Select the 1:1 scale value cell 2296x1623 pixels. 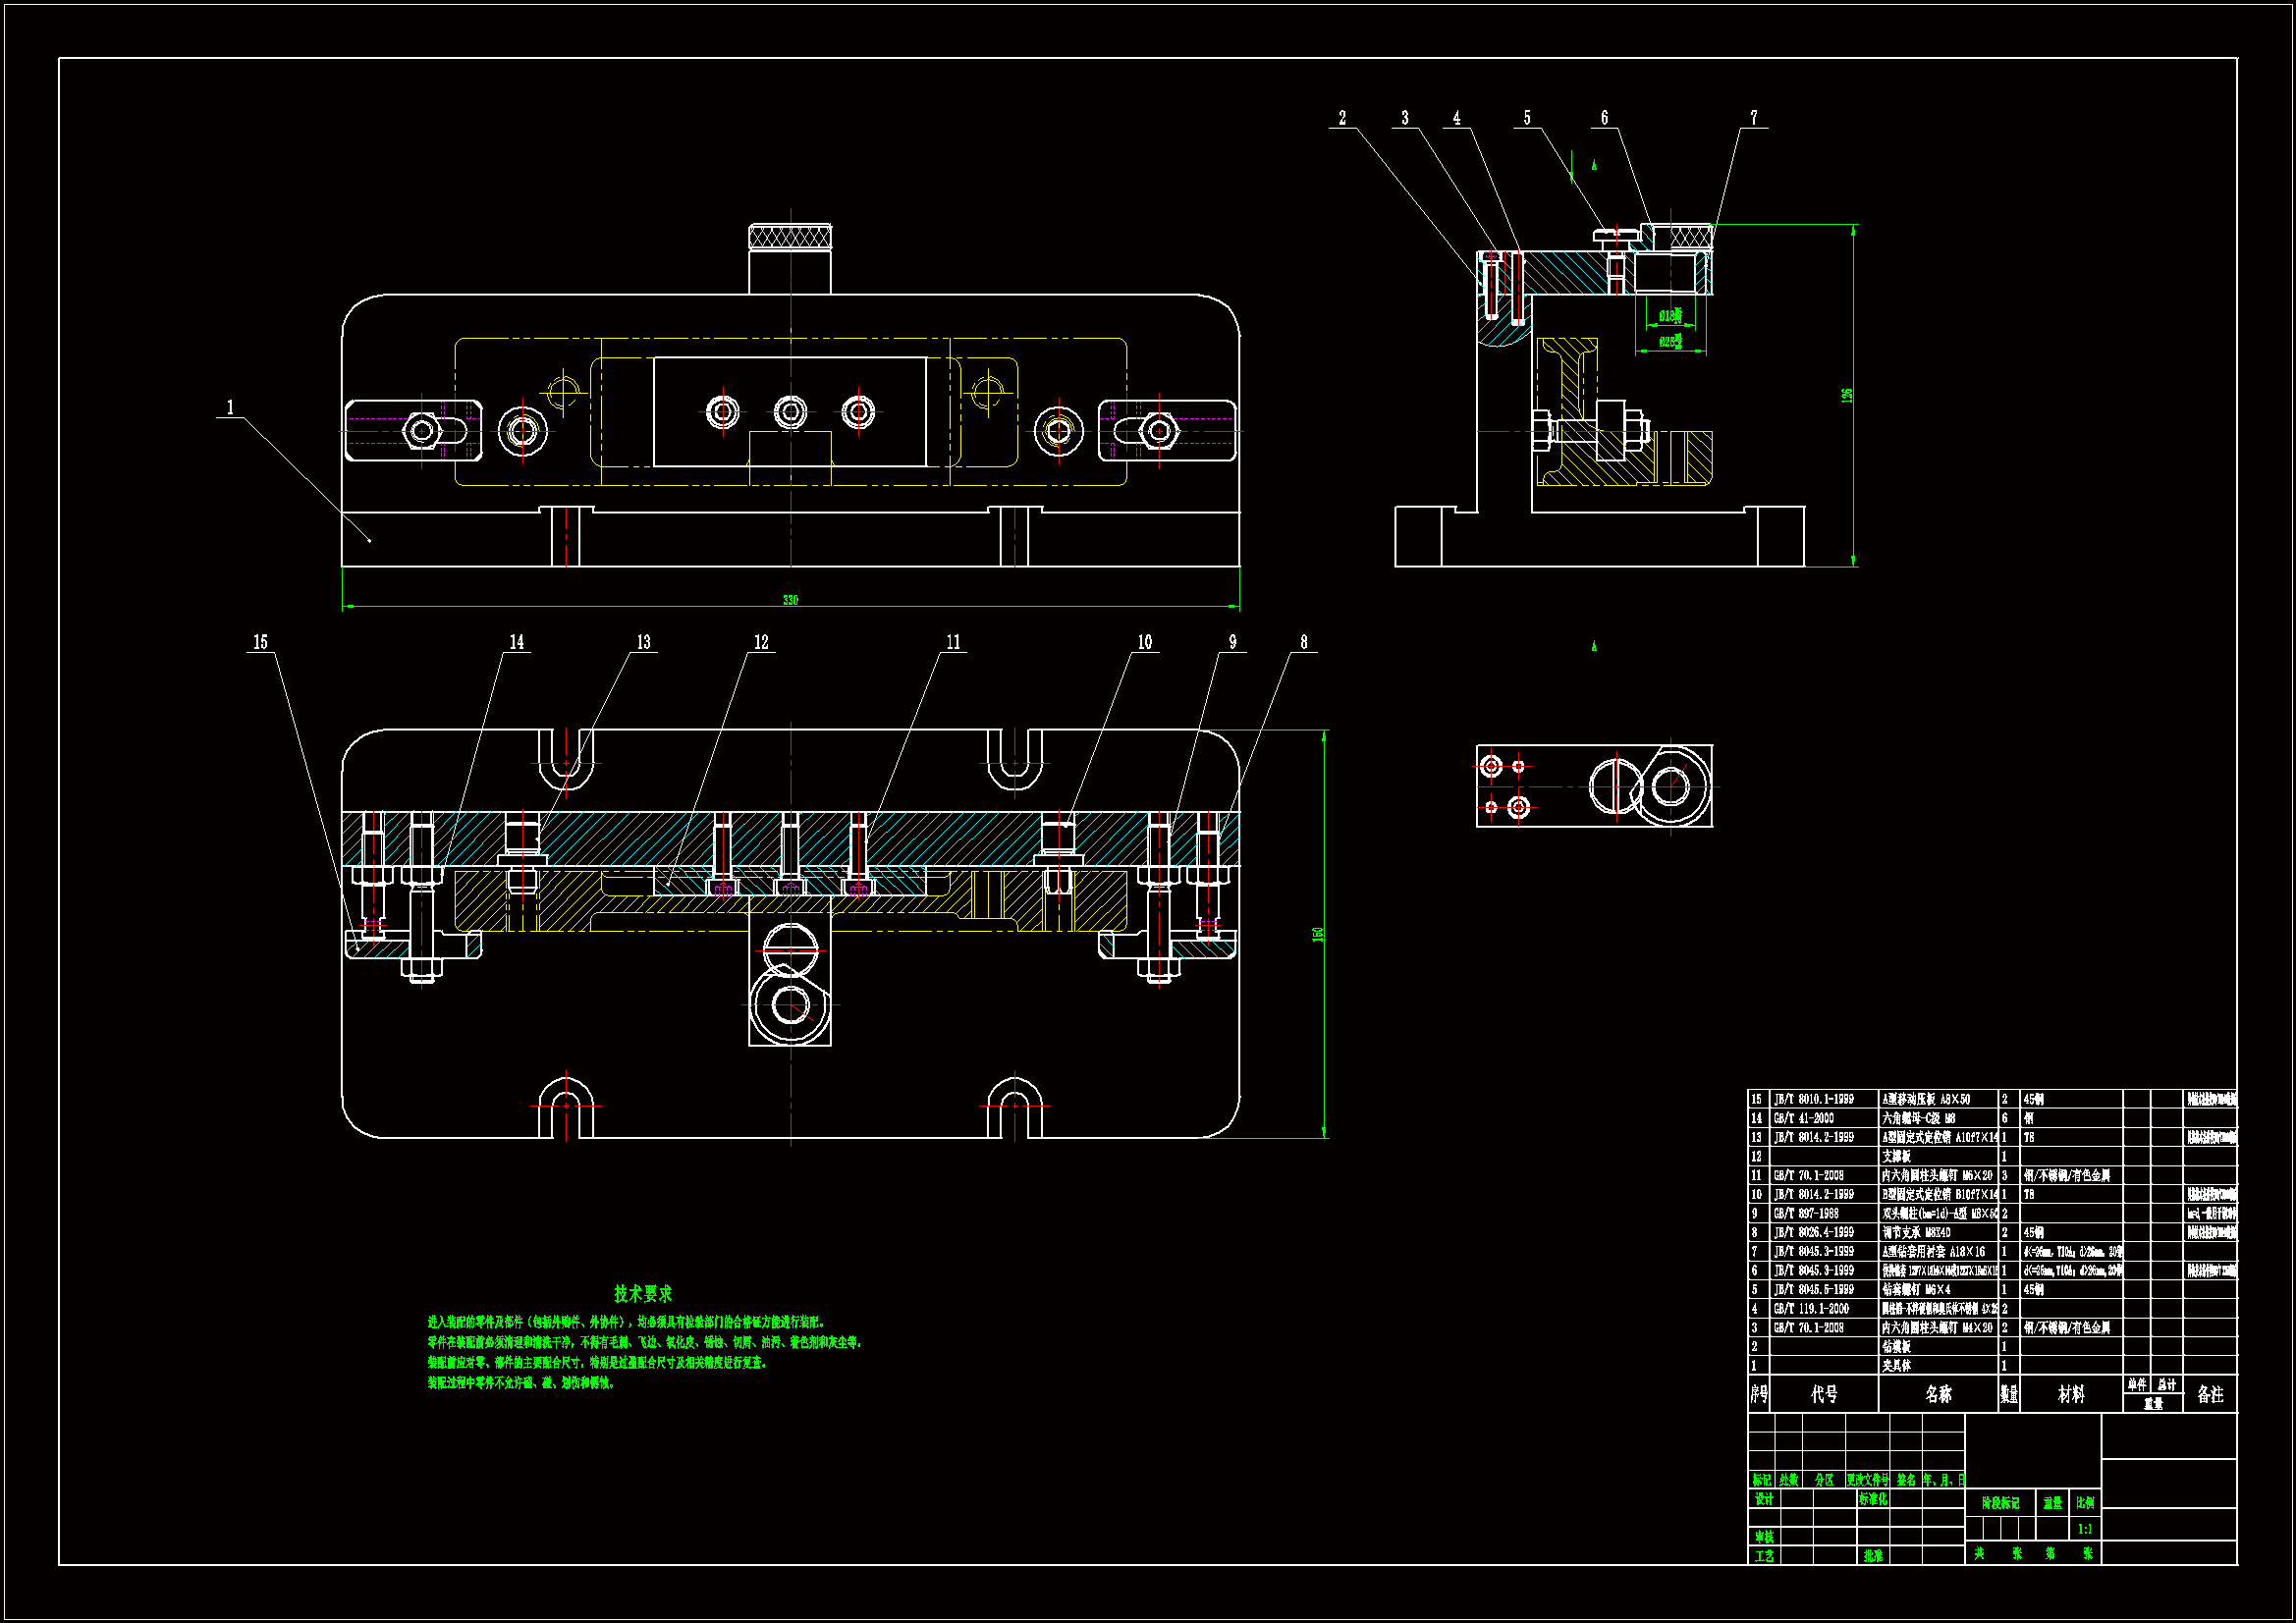2085,1529
